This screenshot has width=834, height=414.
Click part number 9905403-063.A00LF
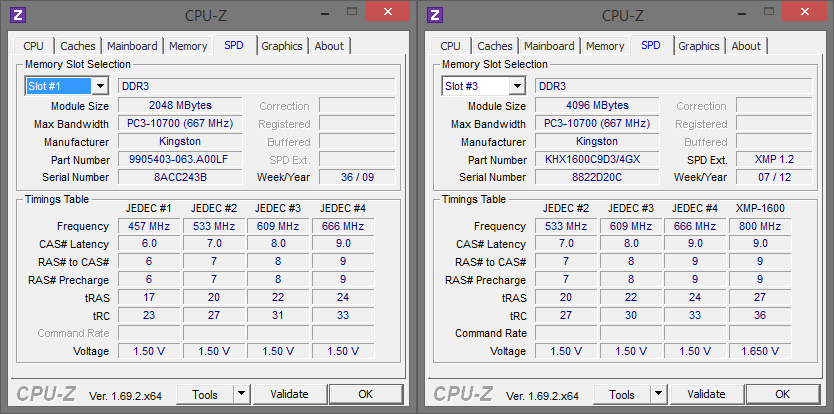pyautogui.click(x=180, y=159)
